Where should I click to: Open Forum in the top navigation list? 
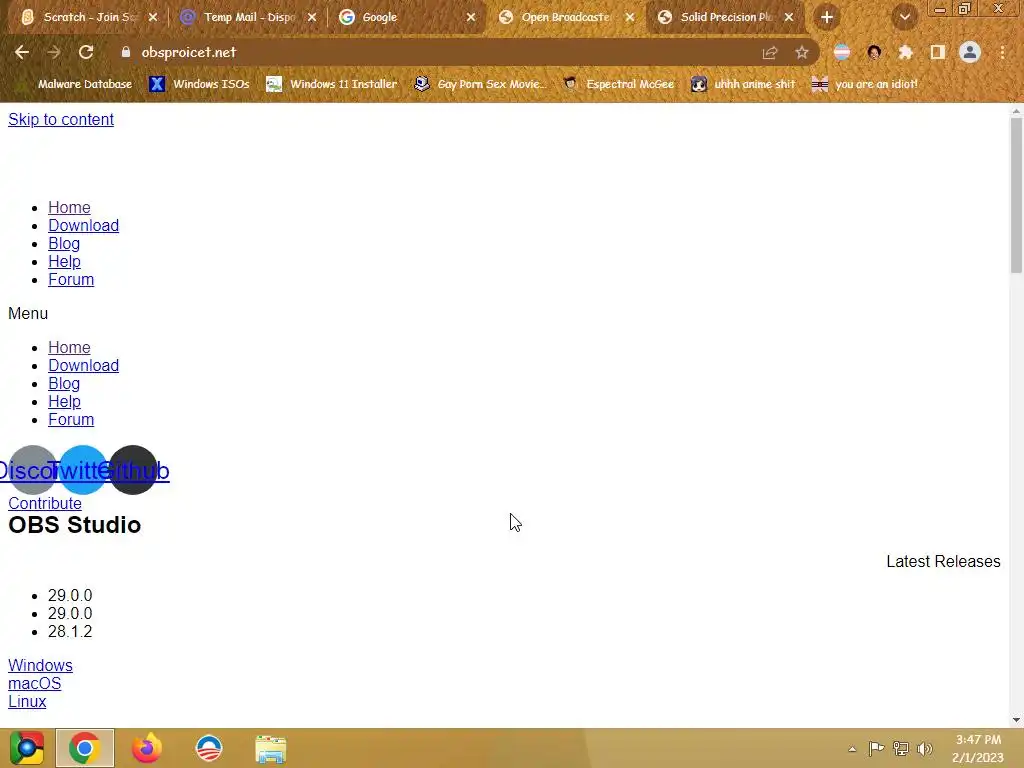point(71,280)
